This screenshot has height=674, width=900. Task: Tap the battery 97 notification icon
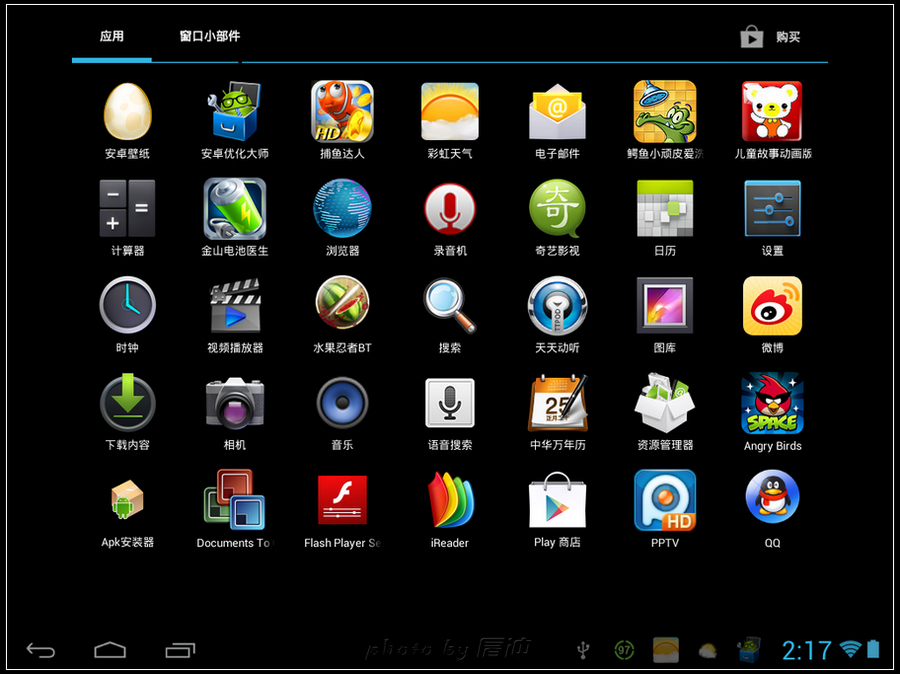624,650
